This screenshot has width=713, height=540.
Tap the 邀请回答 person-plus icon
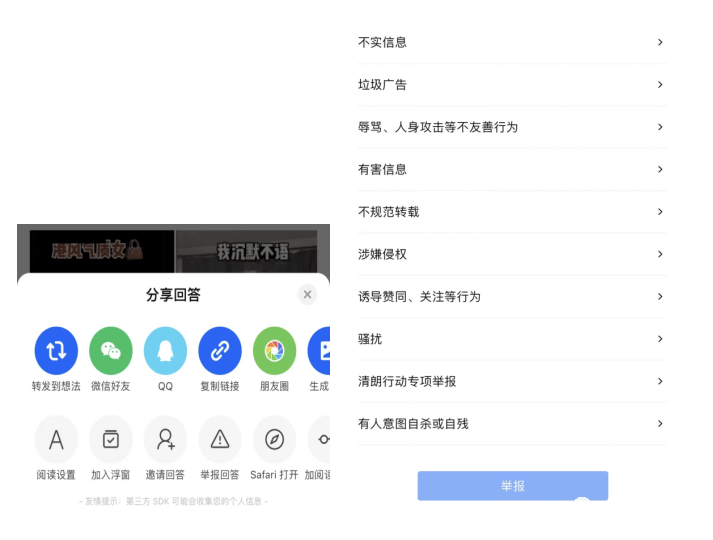165,439
